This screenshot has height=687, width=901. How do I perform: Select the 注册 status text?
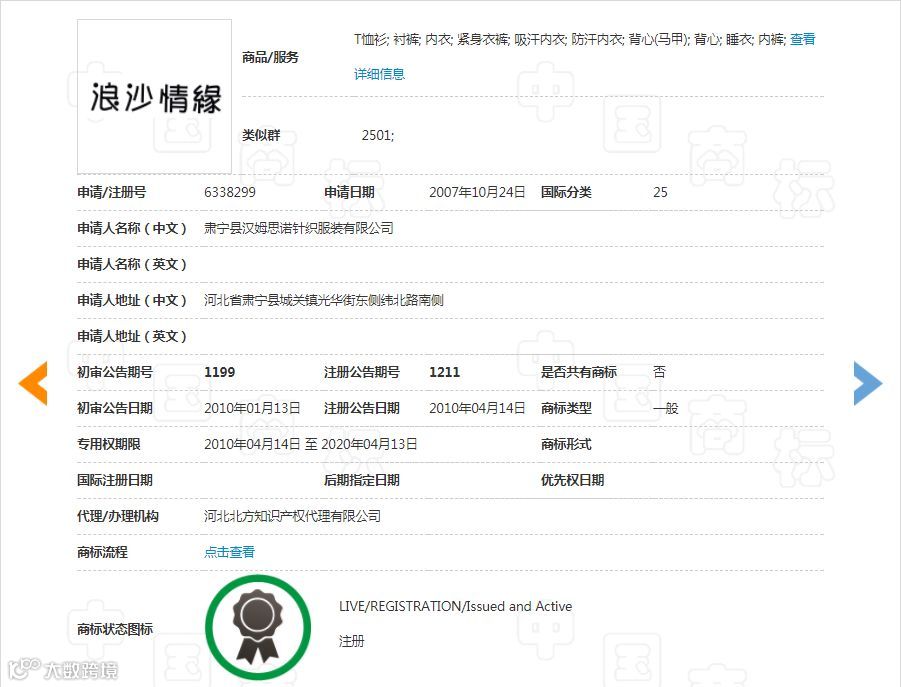pos(352,641)
